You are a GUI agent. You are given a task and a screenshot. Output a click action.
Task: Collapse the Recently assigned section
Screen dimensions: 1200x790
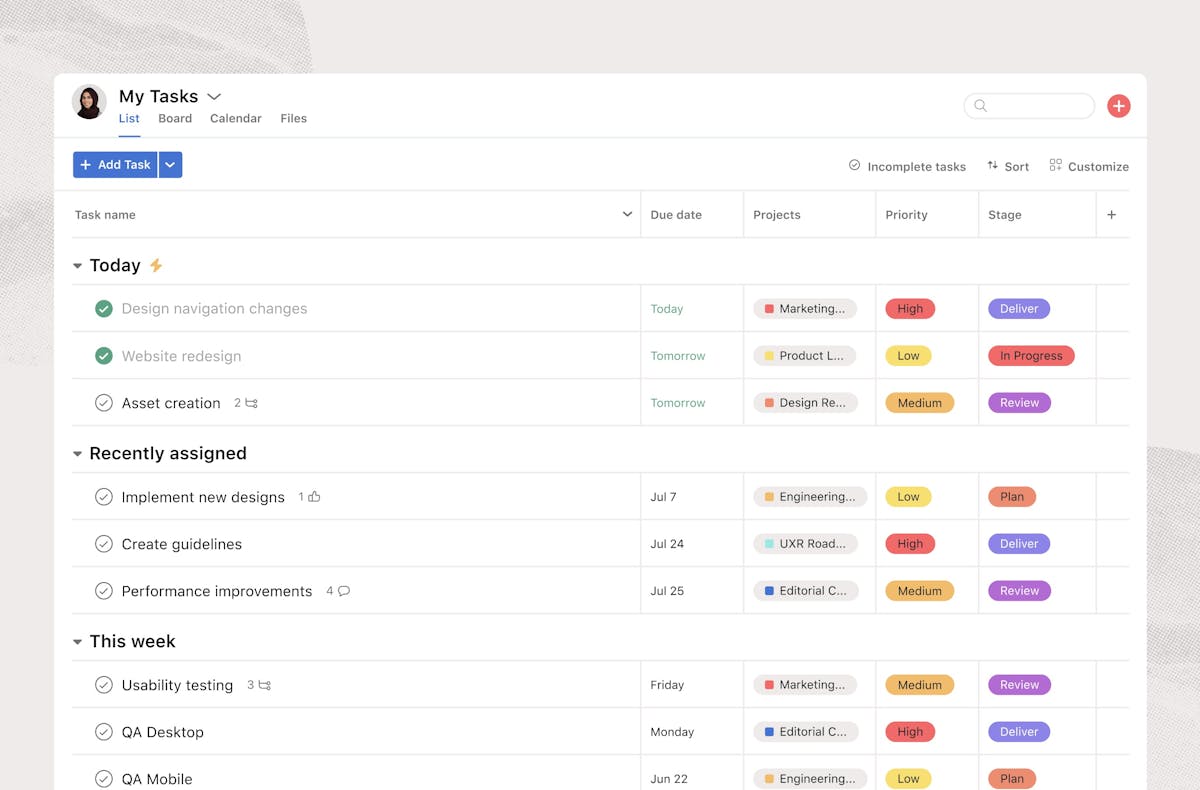point(77,454)
